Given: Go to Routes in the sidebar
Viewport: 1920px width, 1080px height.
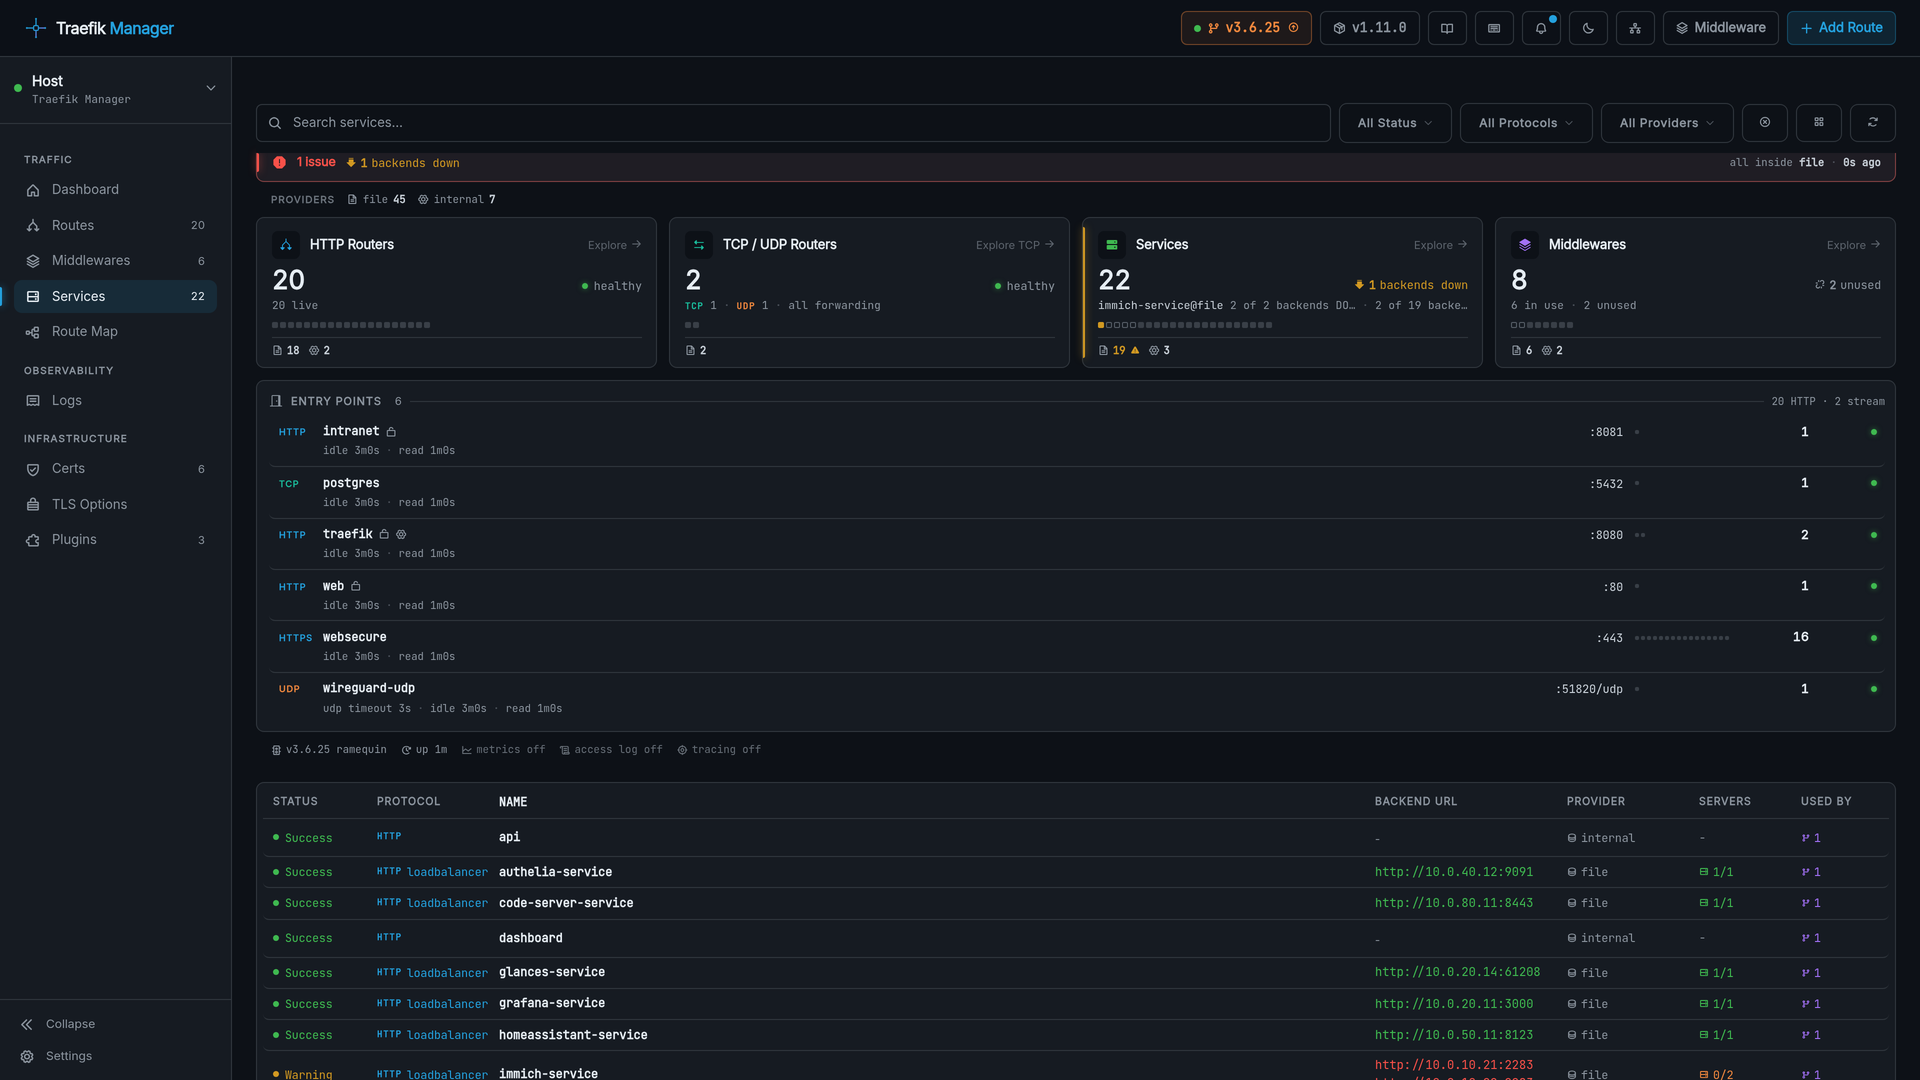Looking at the screenshot, I should coord(115,226).
